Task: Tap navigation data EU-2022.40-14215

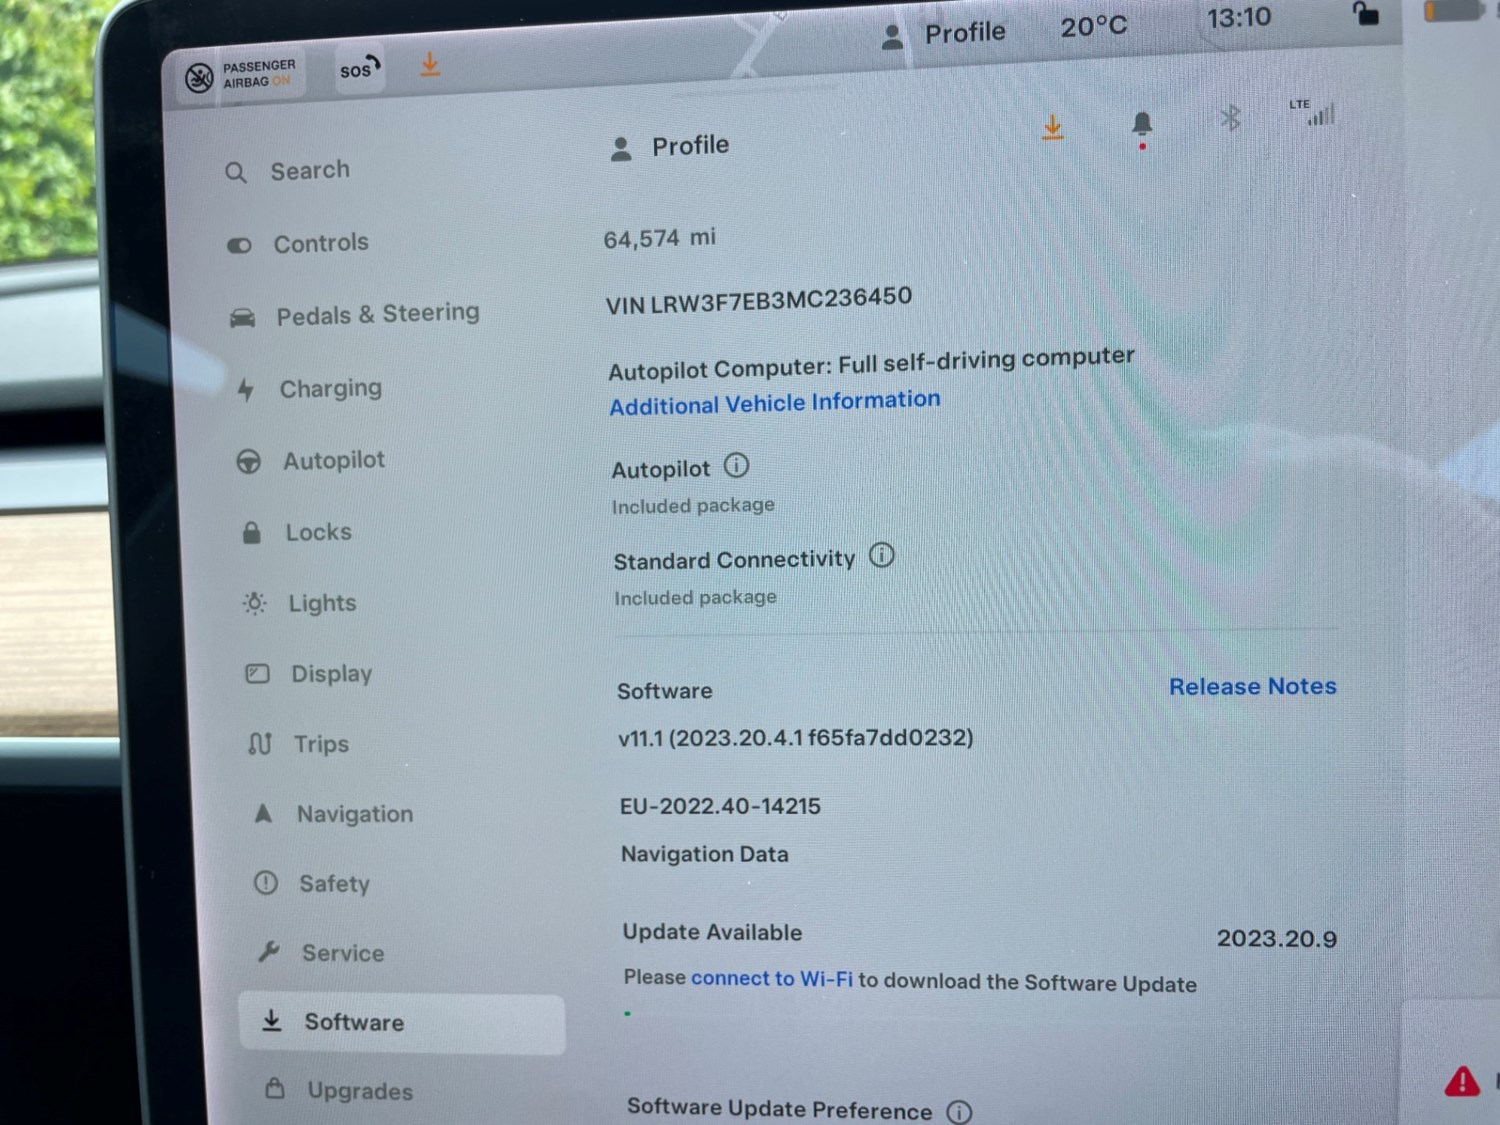Action: pos(720,806)
